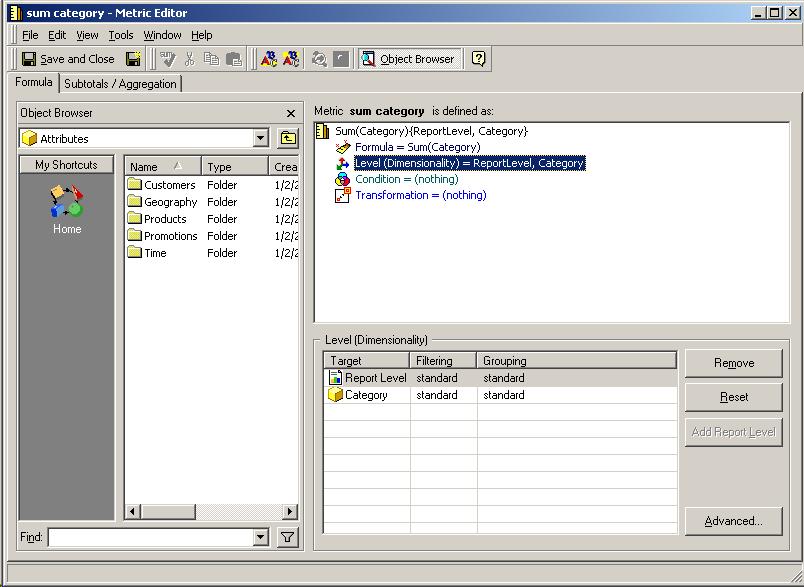This screenshot has height=587, width=804.
Task: Click the Help question mark toolbar icon
Action: click(477, 58)
